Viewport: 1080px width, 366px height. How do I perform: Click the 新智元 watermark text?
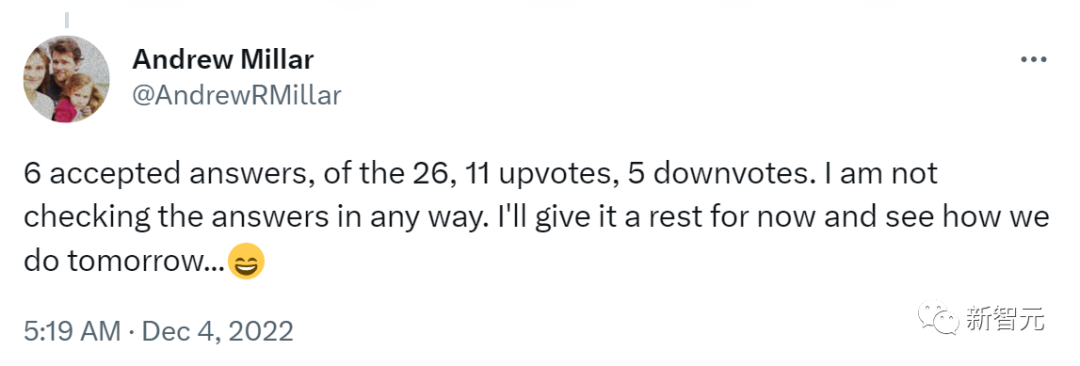coord(1005,320)
